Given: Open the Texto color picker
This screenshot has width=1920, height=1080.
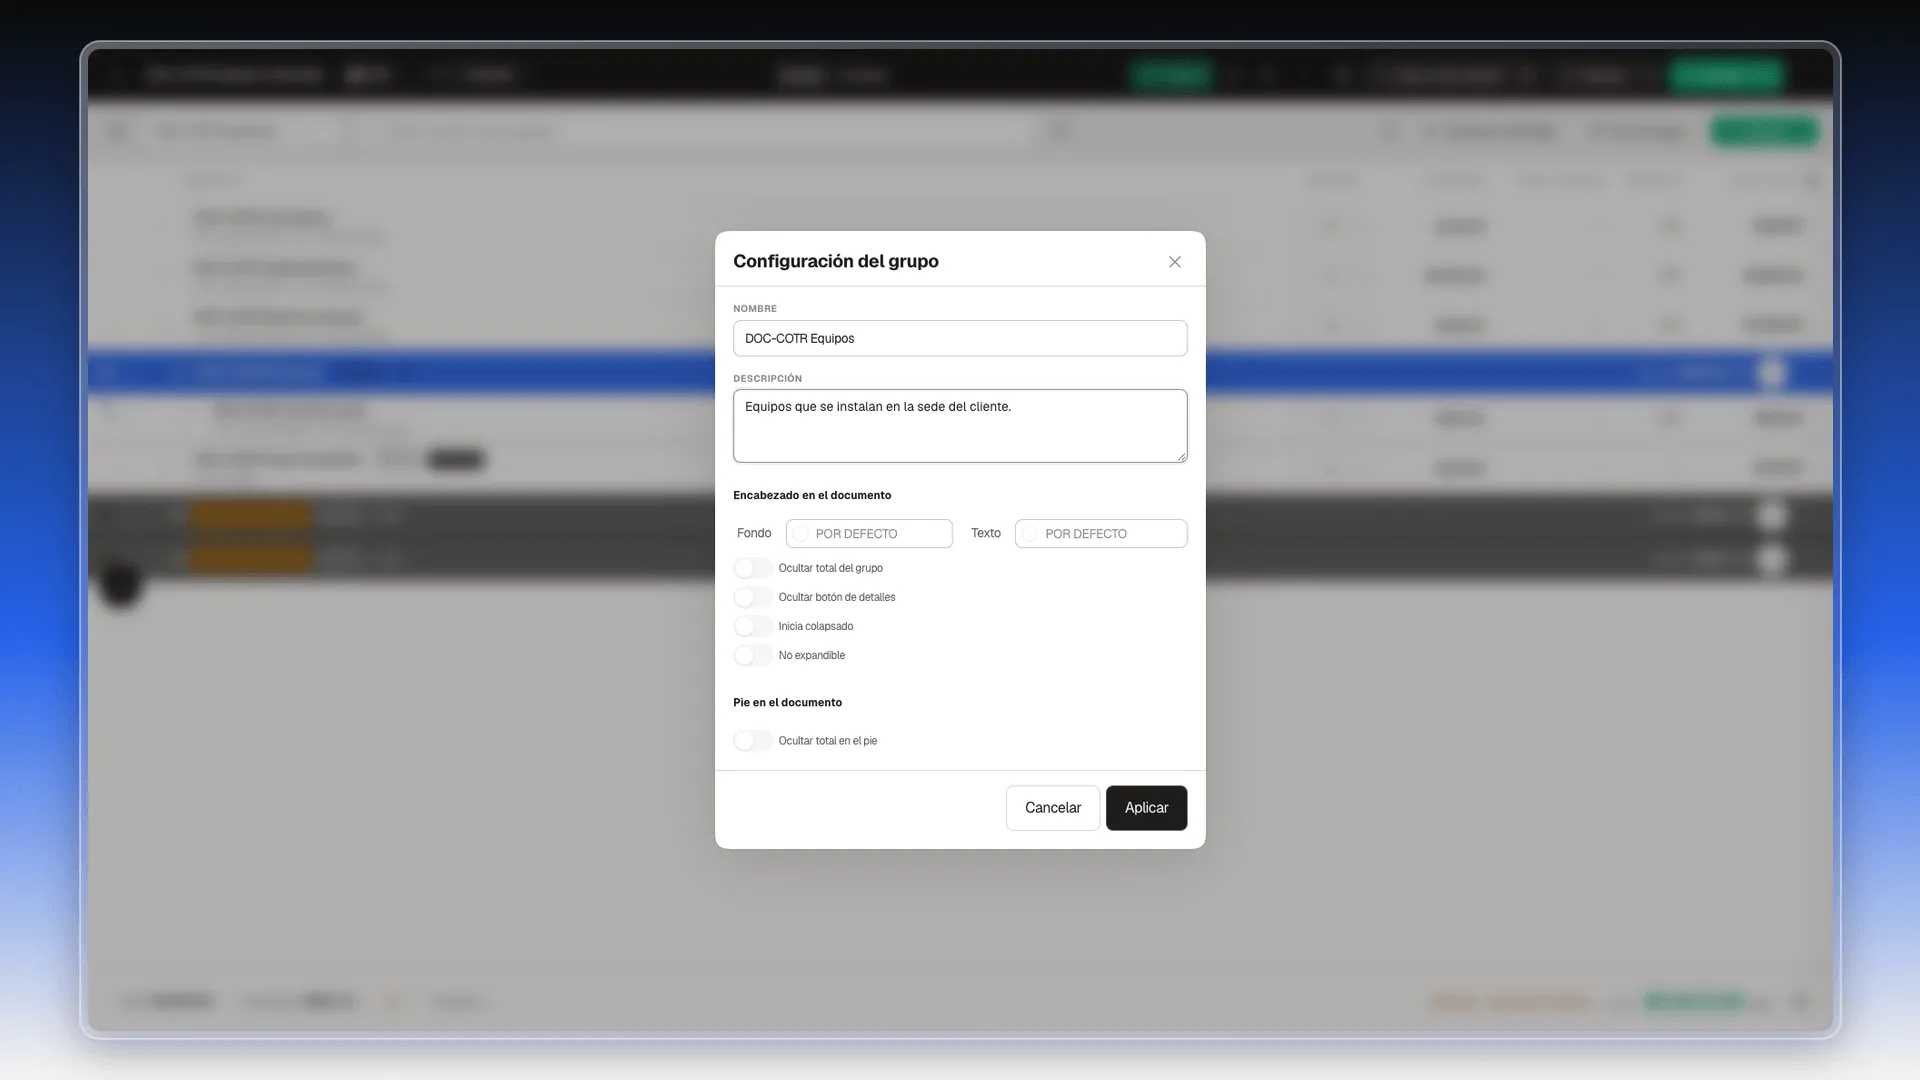Looking at the screenshot, I should click(x=1101, y=534).
